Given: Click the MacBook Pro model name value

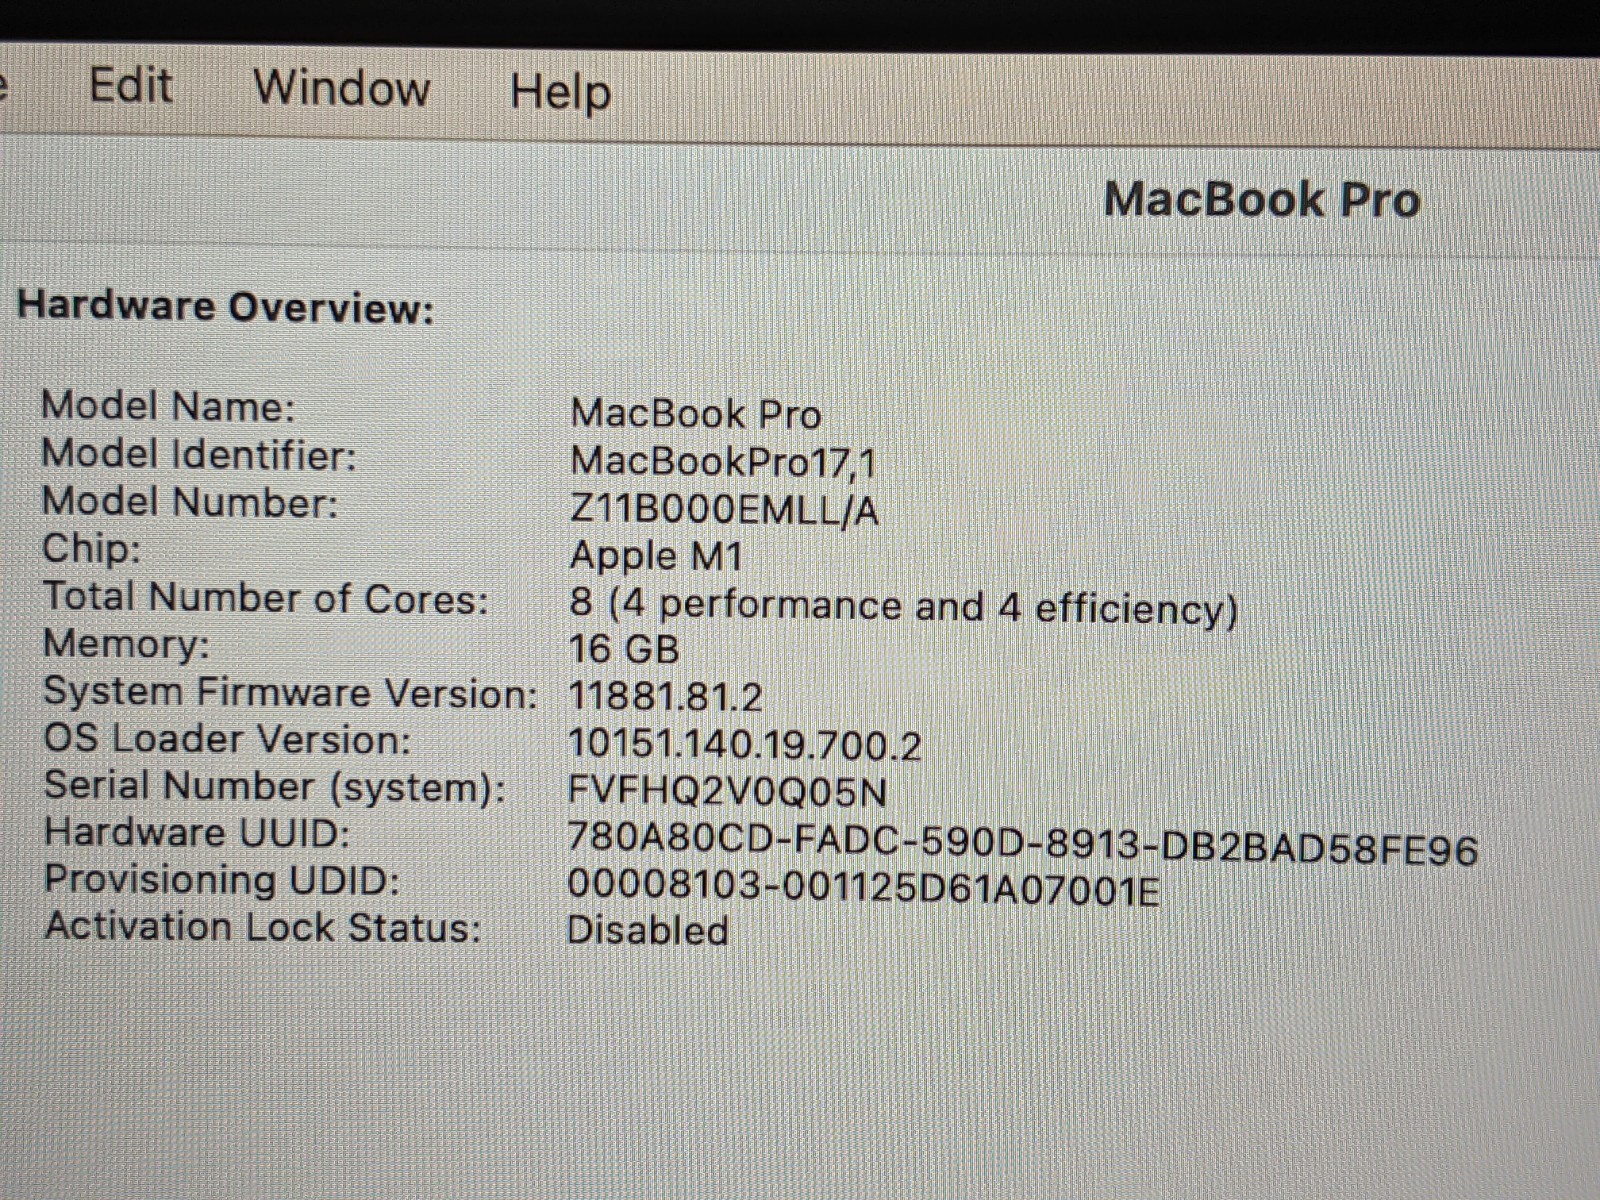Looking at the screenshot, I should (696, 413).
